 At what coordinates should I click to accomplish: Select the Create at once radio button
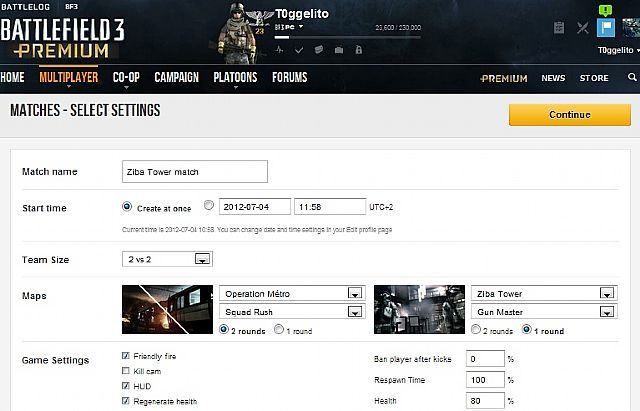point(126,207)
